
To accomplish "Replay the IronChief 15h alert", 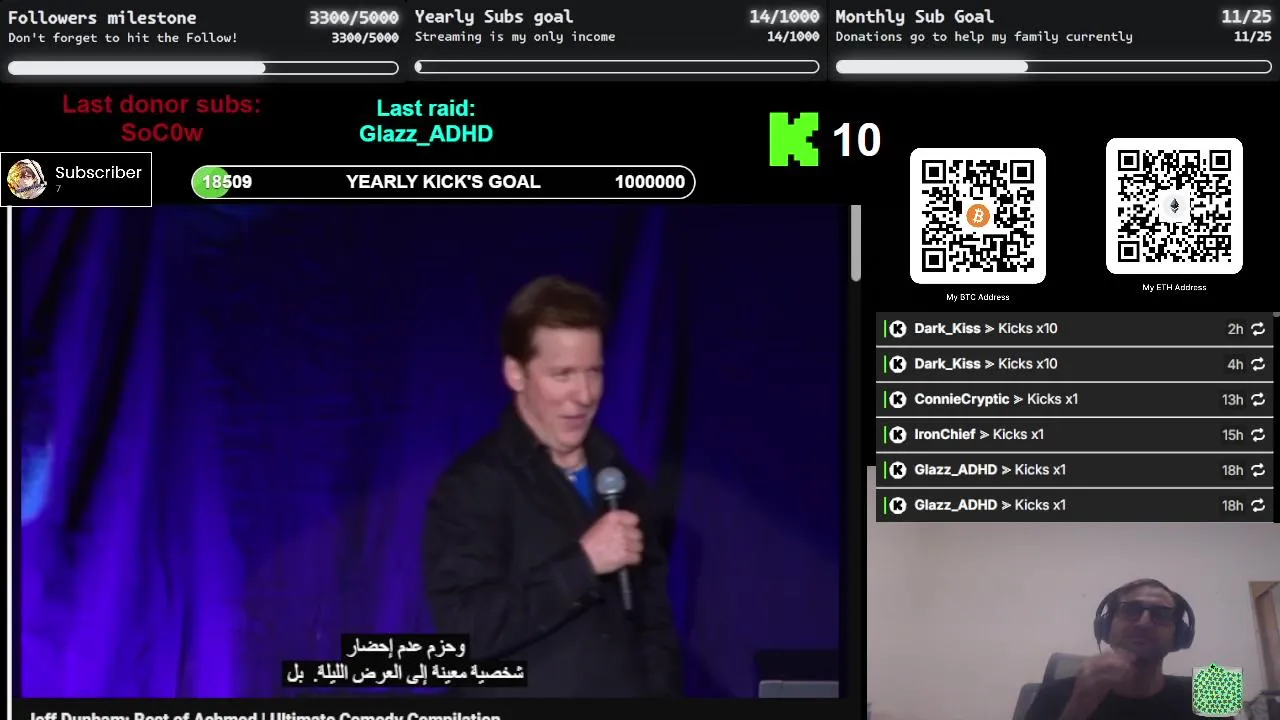I will (x=1258, y=435).
